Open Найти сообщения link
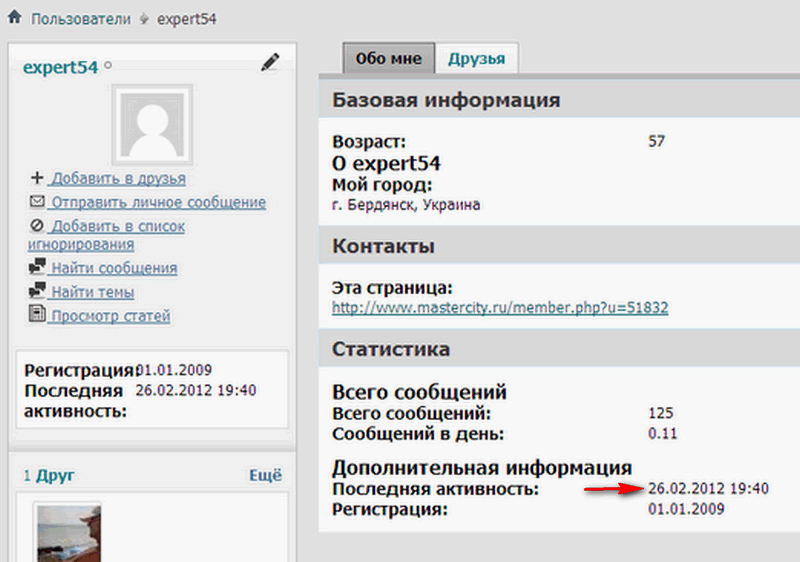This screenshot has width=800, height=562. pos(114,268)
